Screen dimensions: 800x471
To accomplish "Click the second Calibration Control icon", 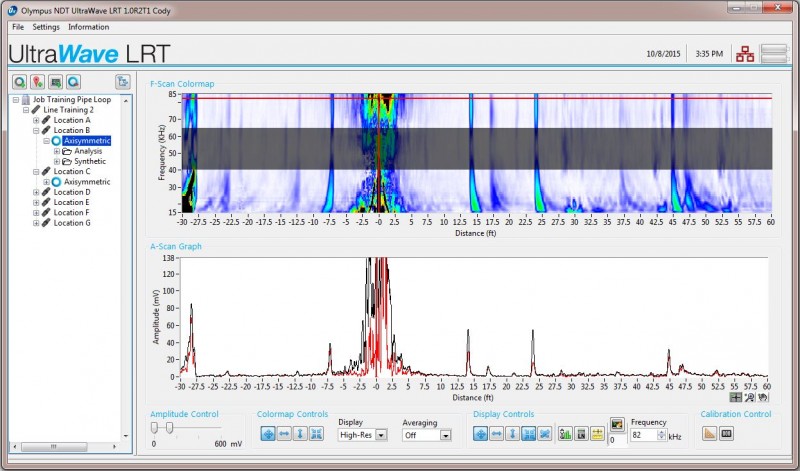I will [x=727, y=433].
